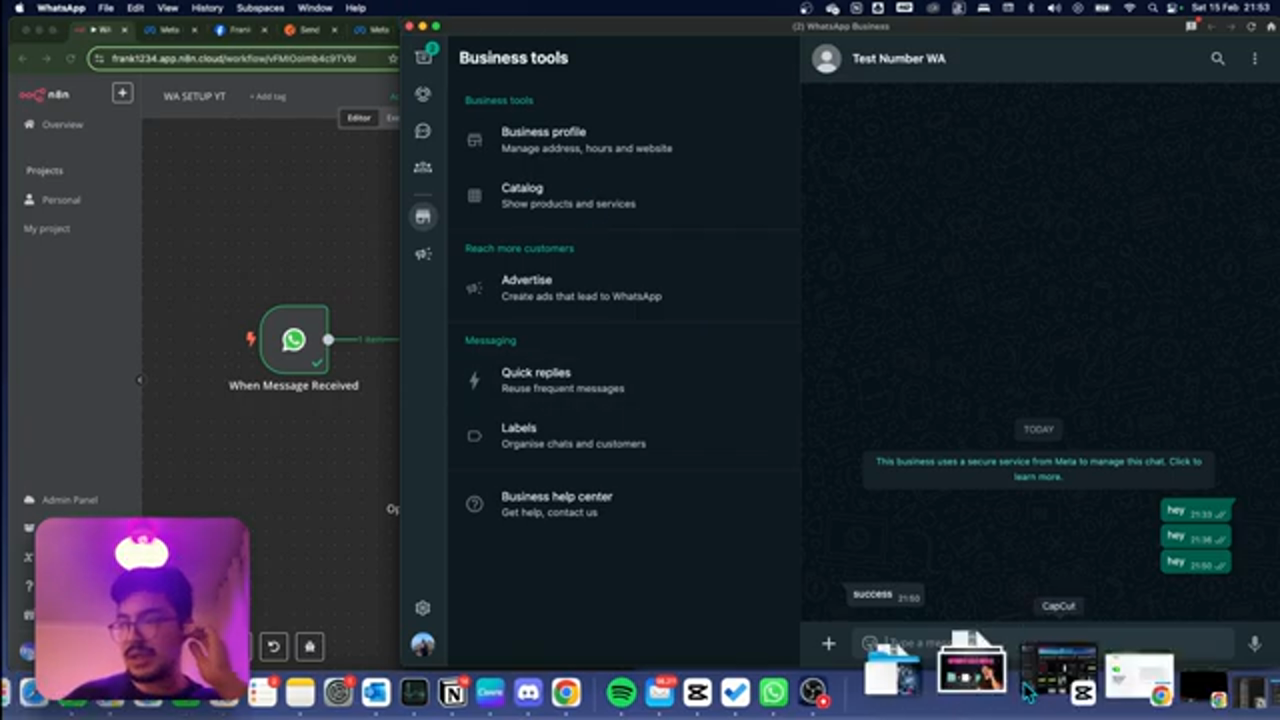Open the Help menu
Screen dimensions: 1280x720
(x=355, y=8)
